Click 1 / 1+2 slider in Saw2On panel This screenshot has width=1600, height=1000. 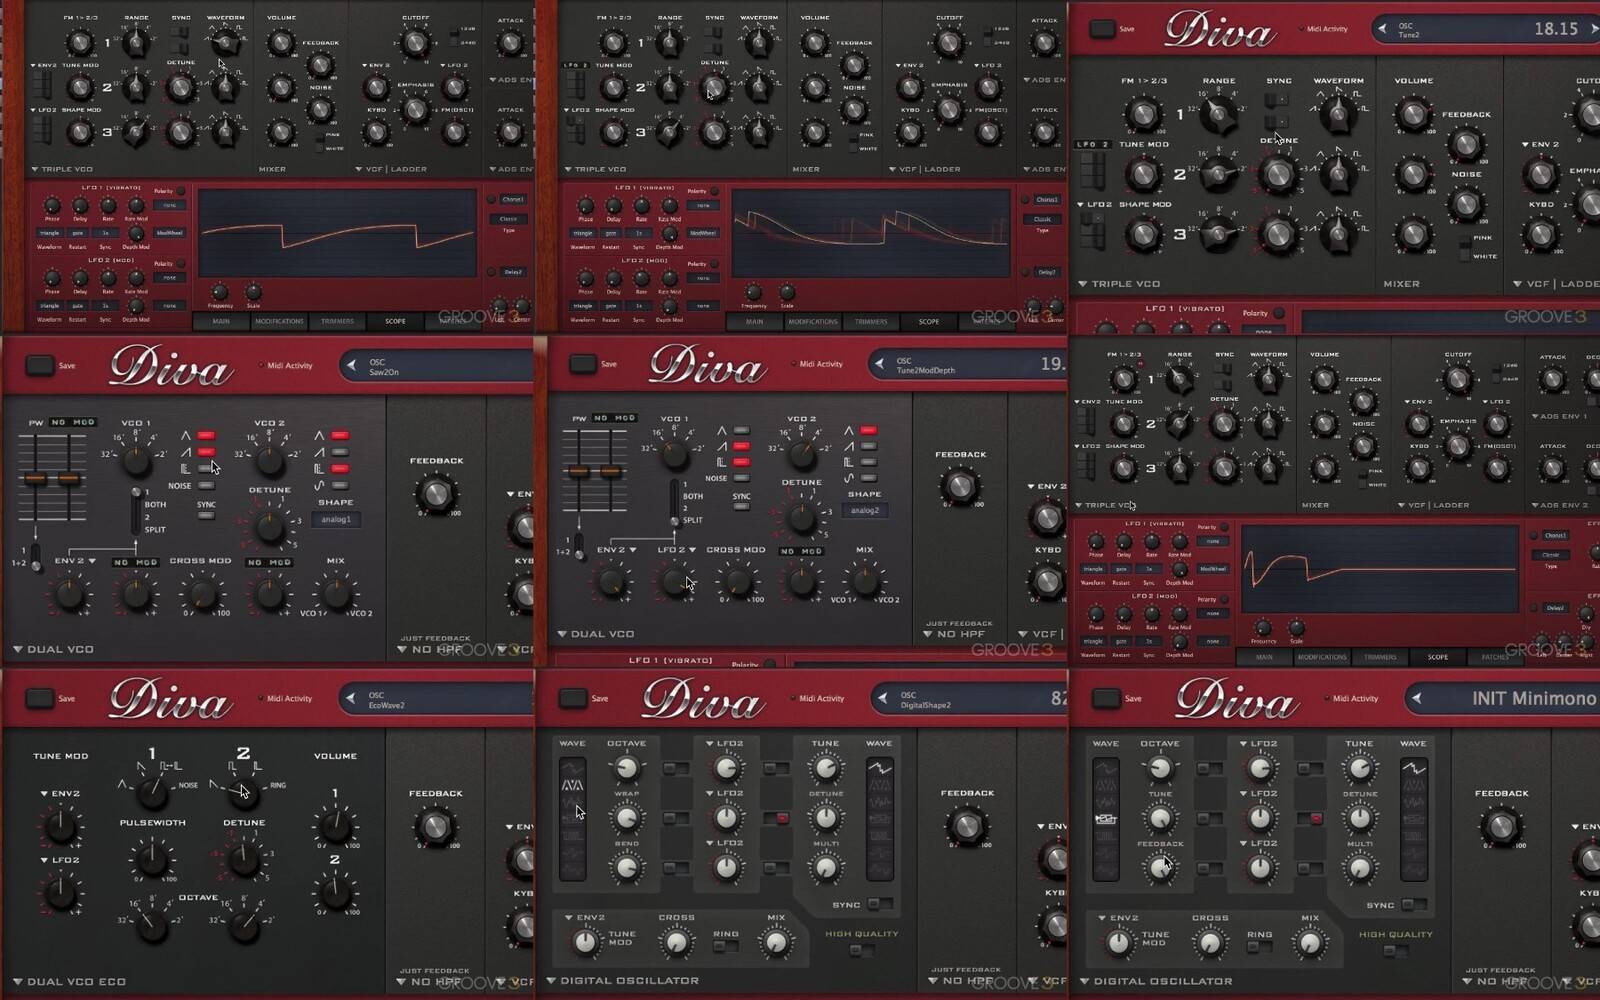(36, 558)
